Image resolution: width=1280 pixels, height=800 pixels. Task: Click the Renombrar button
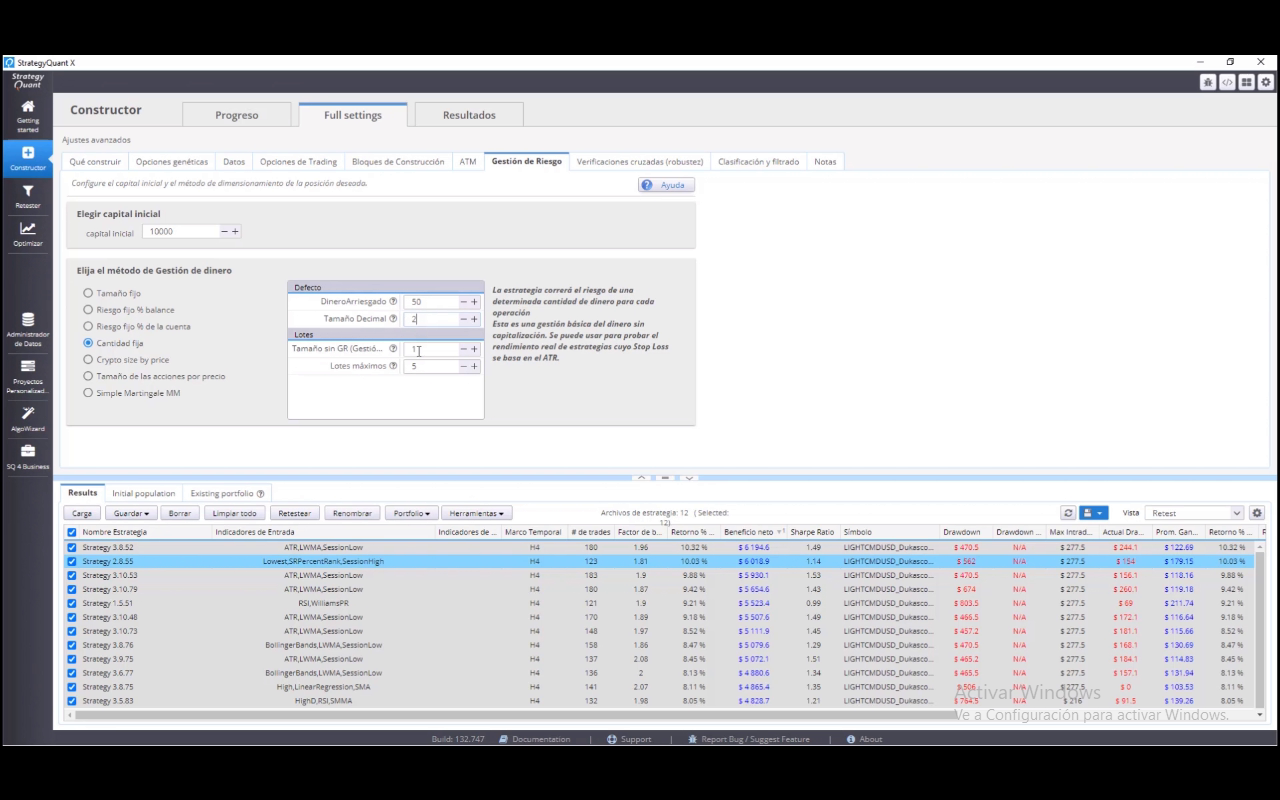click(352, 513)
